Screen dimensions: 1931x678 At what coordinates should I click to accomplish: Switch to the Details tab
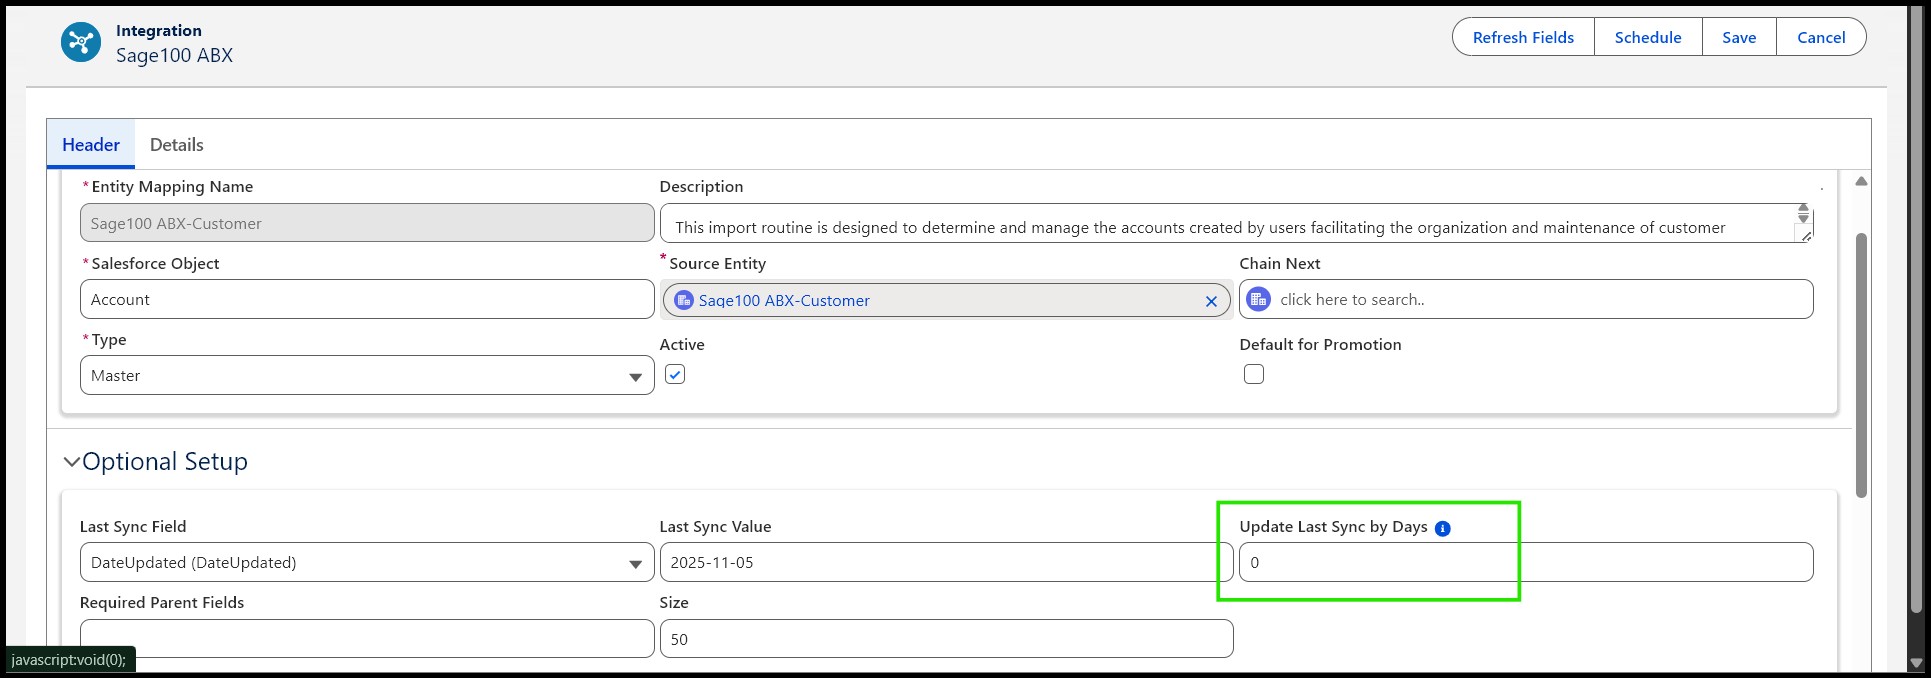177,145
